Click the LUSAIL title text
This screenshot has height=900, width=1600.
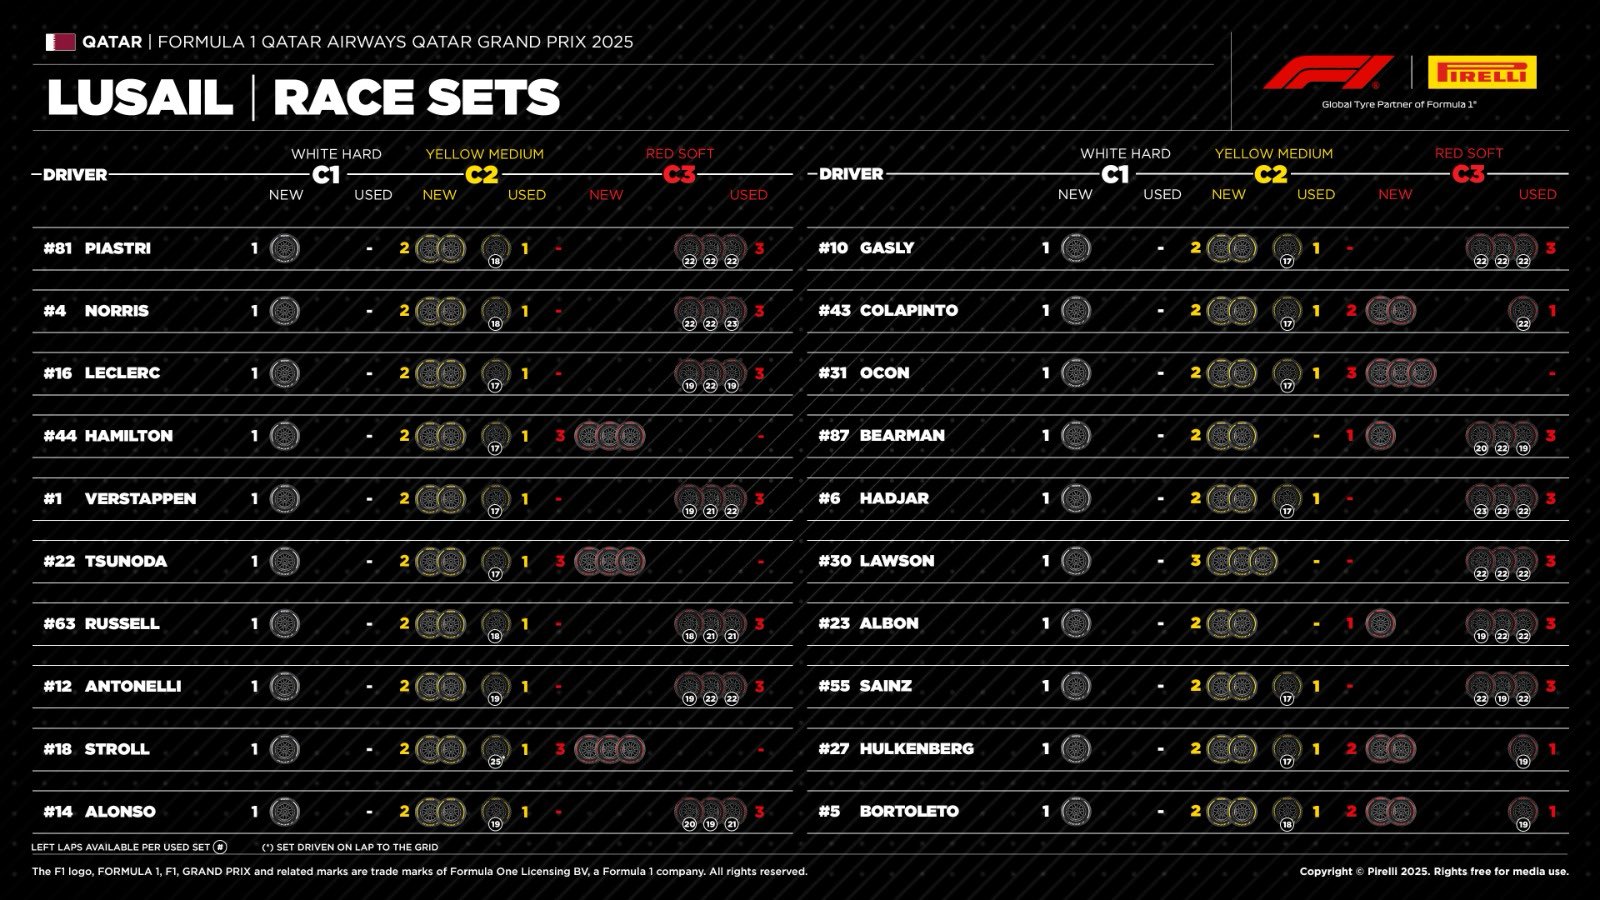point(140,98)
